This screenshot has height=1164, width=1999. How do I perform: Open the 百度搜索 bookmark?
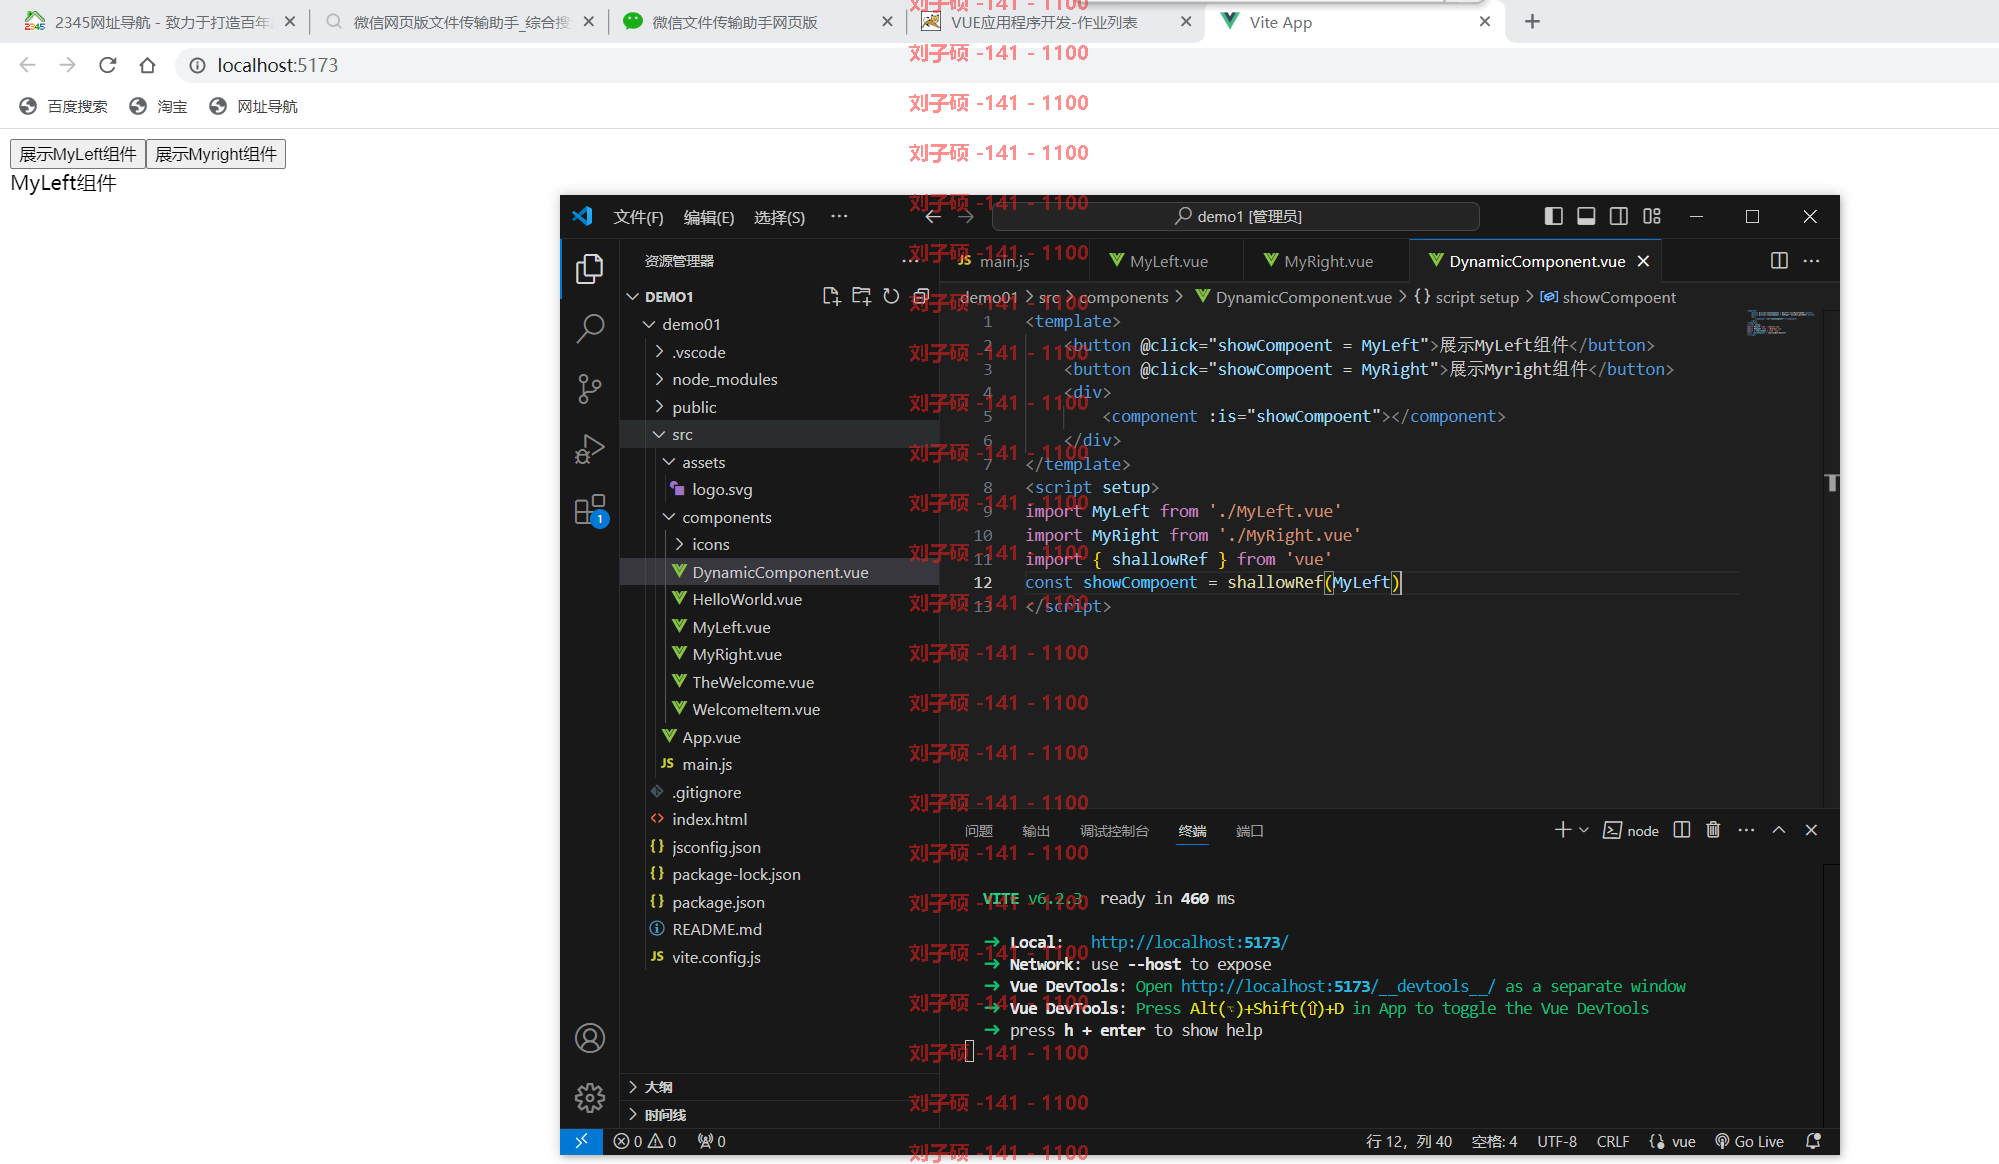point(63,106)
